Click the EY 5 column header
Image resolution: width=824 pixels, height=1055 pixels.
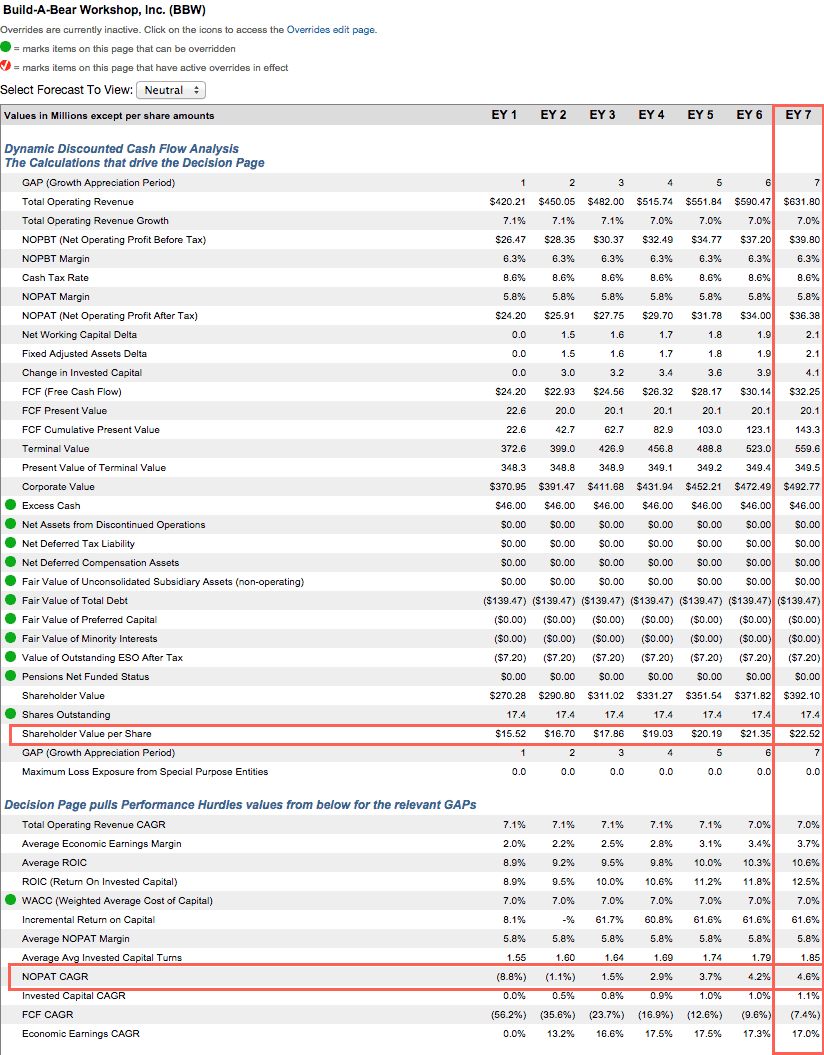click(x=700, y=115)
